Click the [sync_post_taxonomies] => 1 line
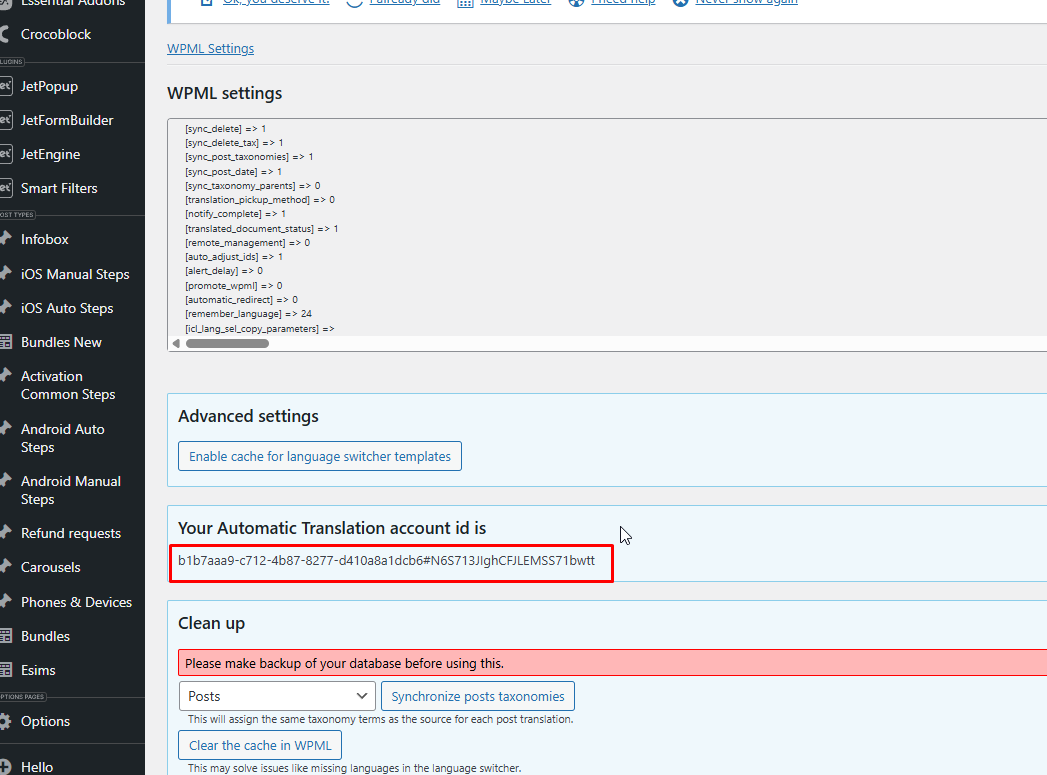Viewport: 1047px width, 775px height. tap(249, 157)
